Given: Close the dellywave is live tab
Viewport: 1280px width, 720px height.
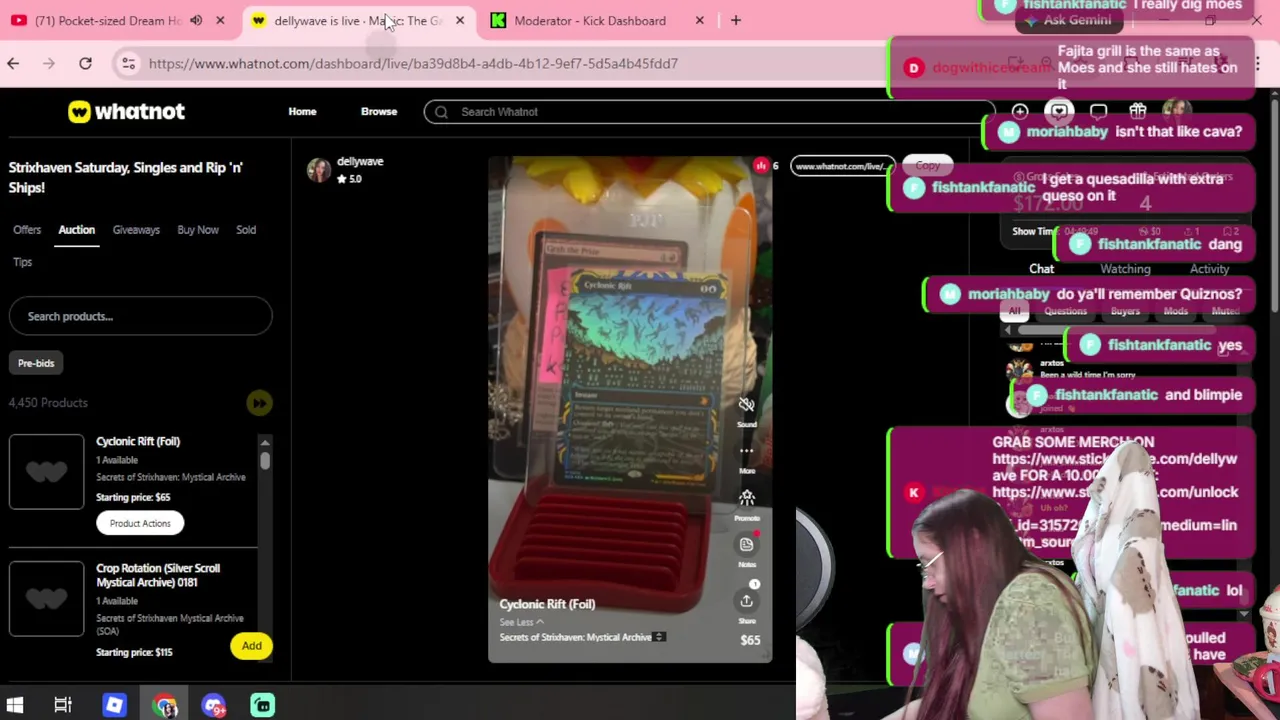Looking at the screenshot, I should 460,20.
